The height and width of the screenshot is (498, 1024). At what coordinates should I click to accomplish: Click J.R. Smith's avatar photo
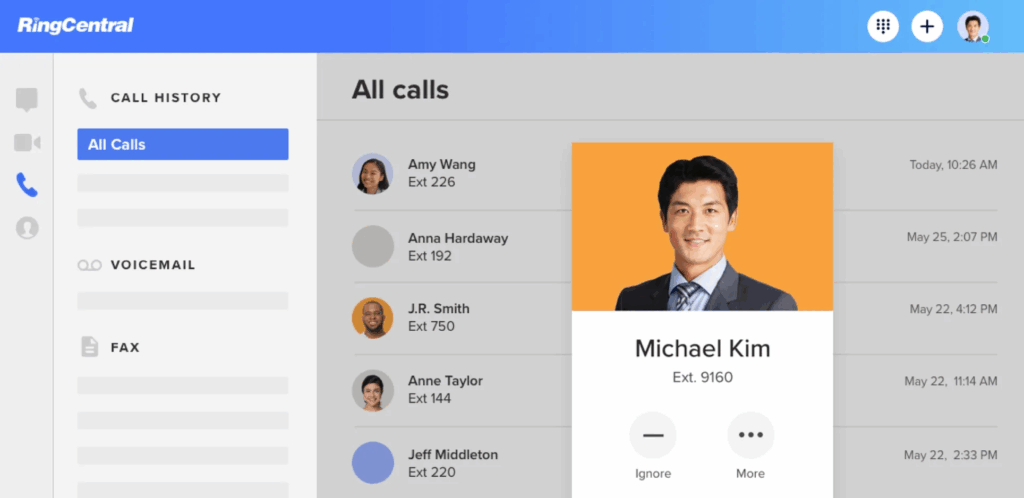(373, 318)
